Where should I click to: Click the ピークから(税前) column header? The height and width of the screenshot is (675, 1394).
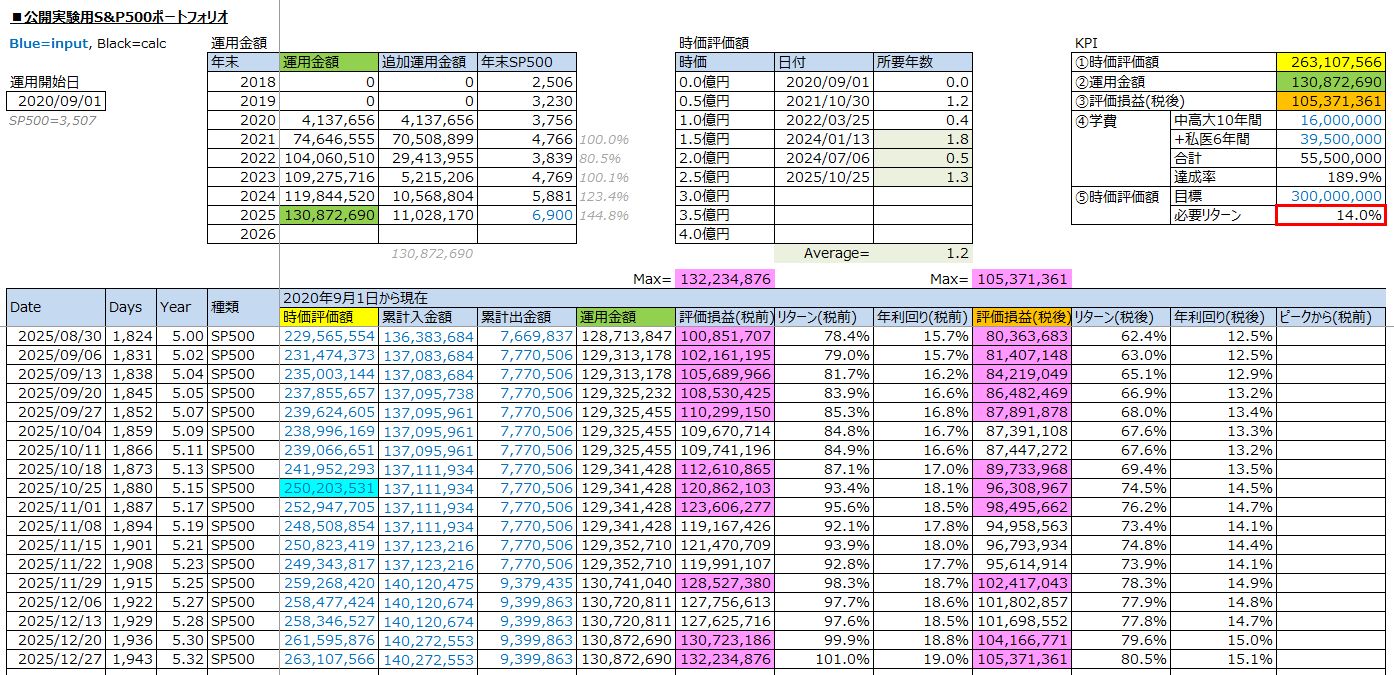(1331, 316)
